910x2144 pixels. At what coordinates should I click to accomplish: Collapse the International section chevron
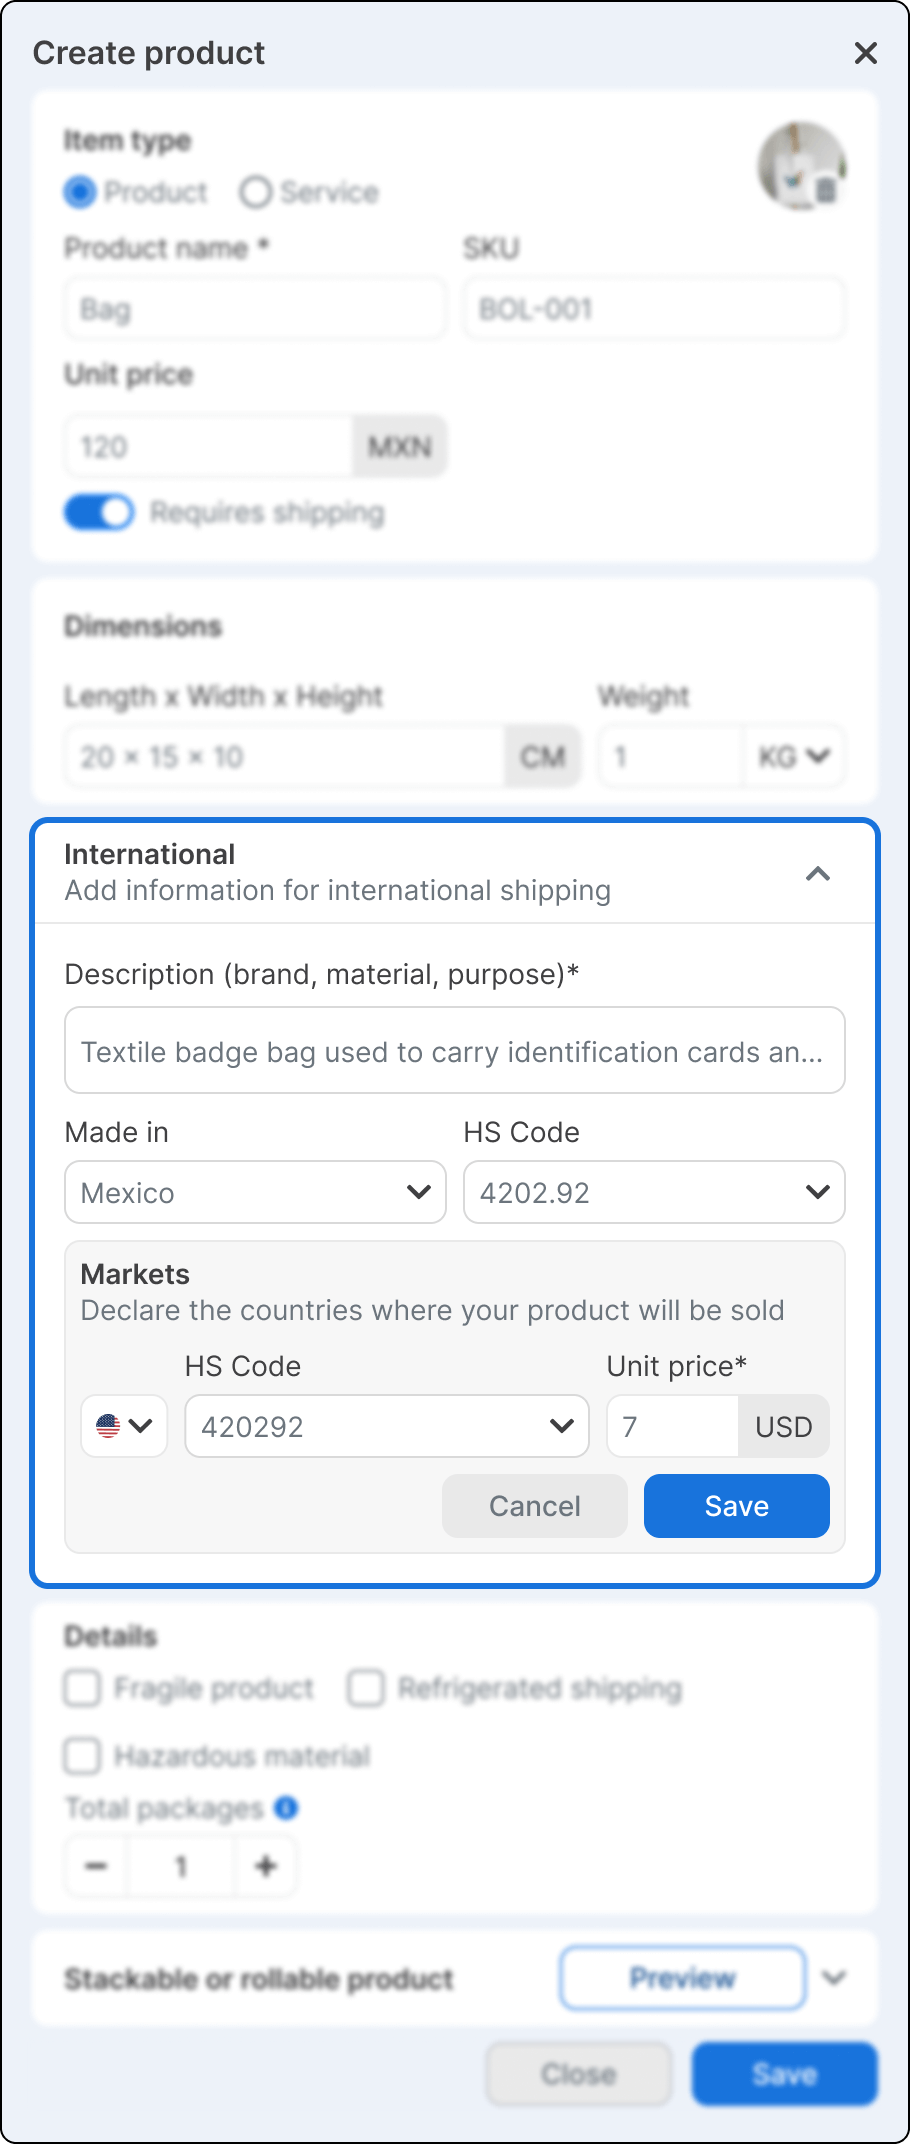(817, 874)
